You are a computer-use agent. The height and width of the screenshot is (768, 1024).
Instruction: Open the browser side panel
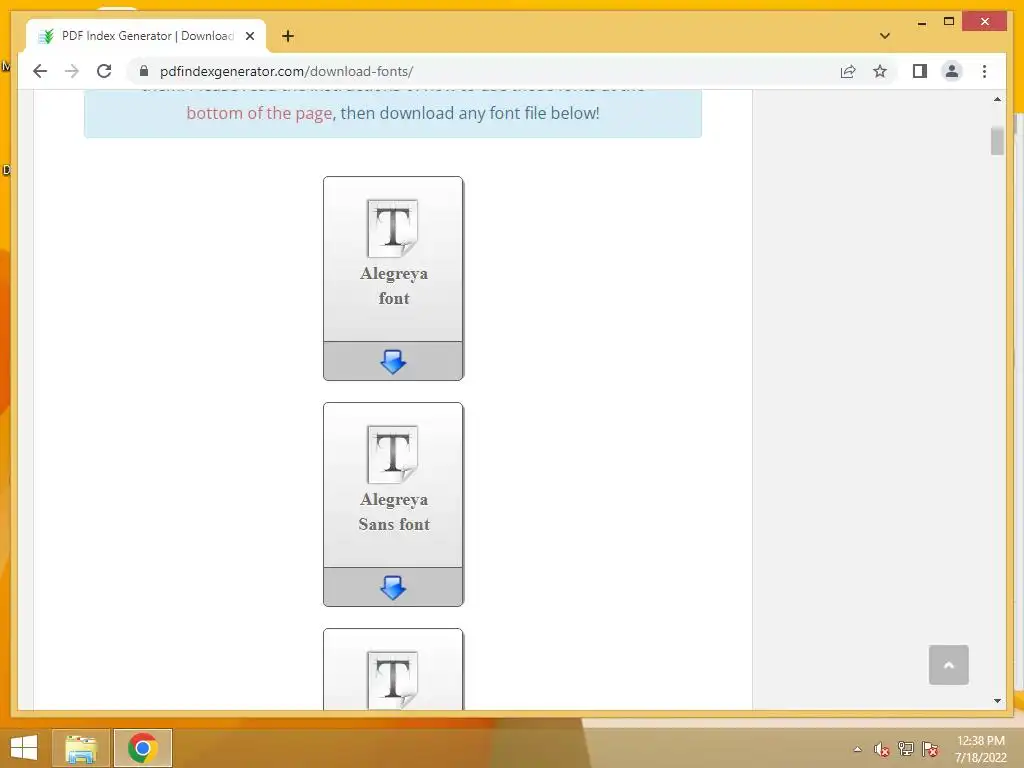point(920,71)
